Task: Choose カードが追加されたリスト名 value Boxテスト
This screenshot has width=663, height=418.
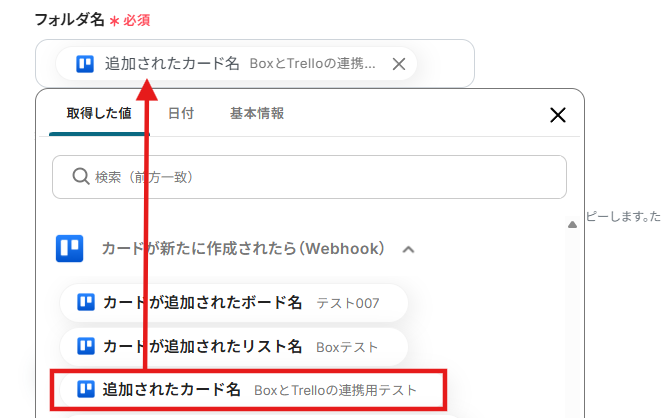Action: [234, 347]
